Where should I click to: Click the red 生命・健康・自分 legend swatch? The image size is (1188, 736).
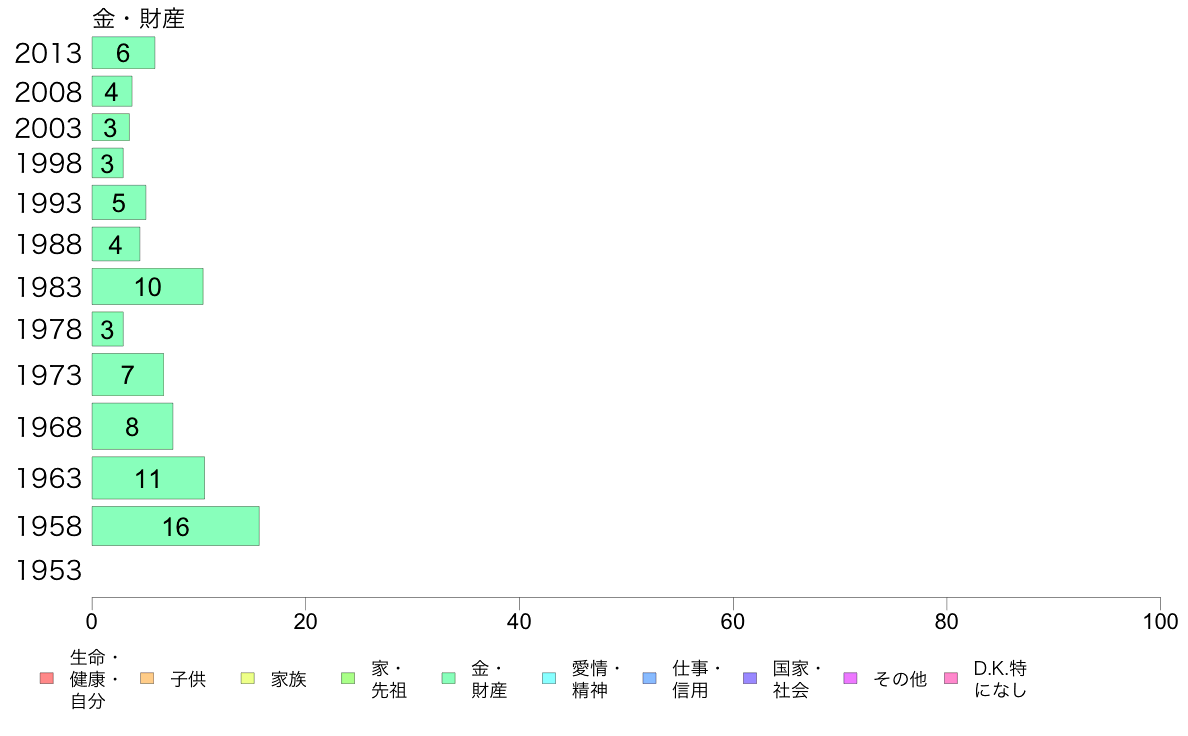tap(47, 678)
